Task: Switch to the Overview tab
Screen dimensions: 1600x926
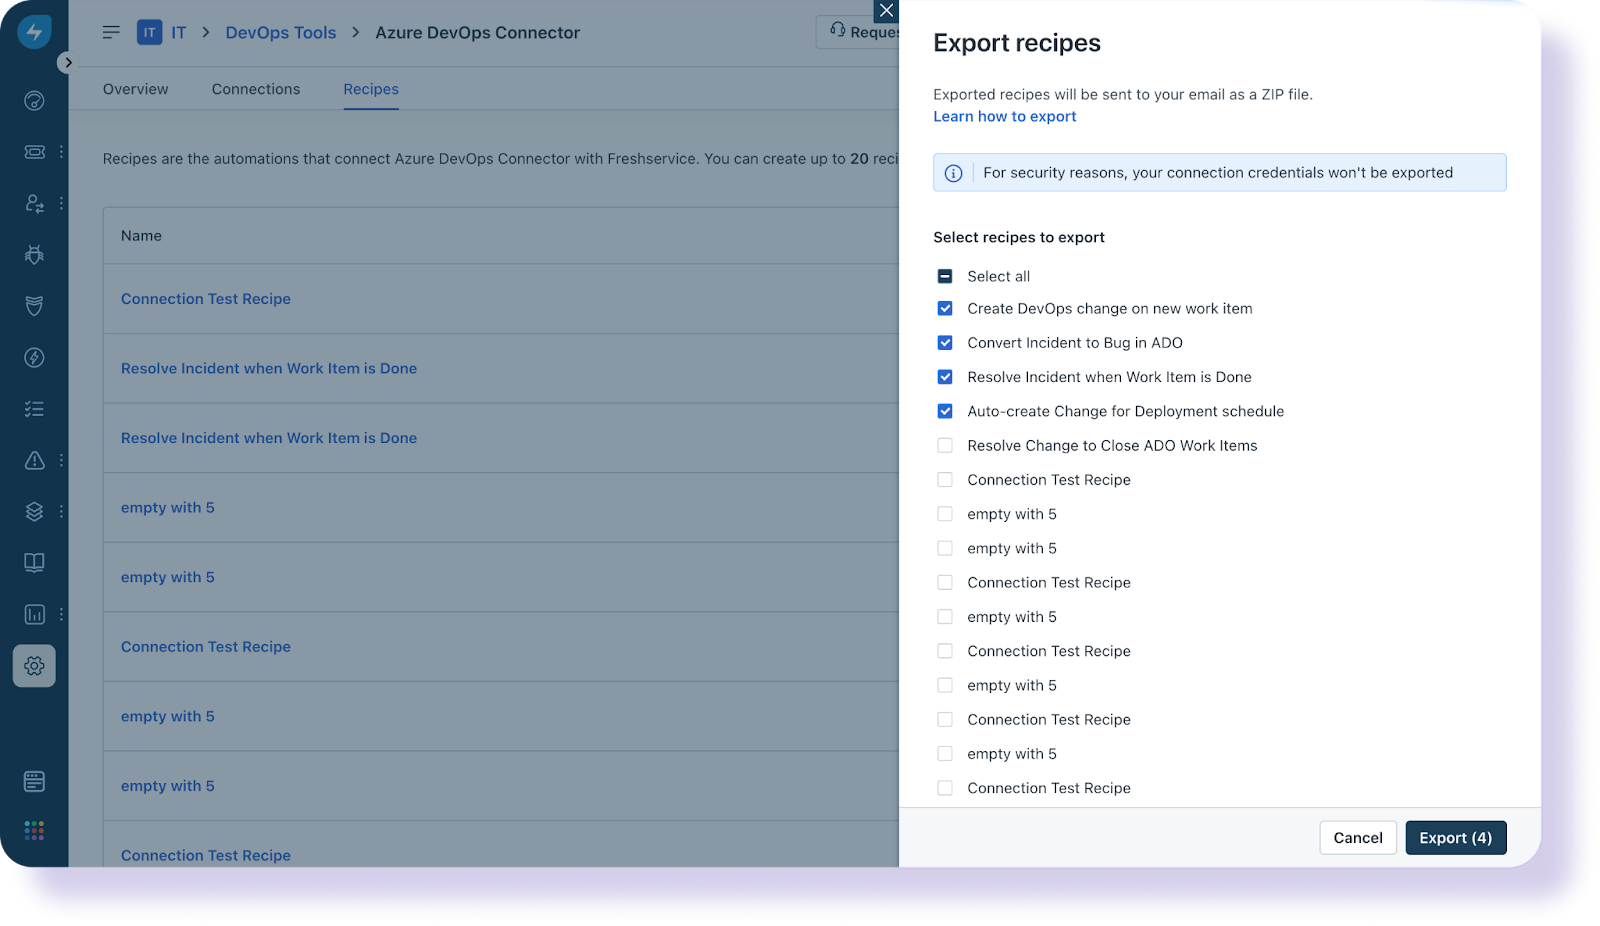Action: pos(135,89)
